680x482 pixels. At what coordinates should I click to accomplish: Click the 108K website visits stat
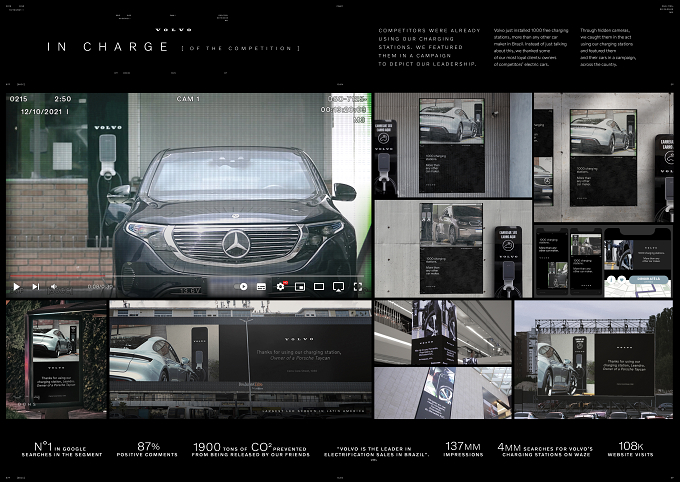tap(630, 449)
